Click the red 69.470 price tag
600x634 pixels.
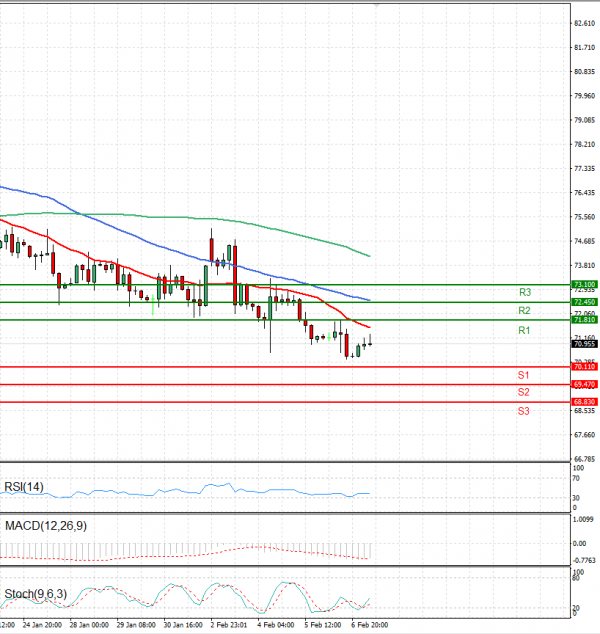584,384
